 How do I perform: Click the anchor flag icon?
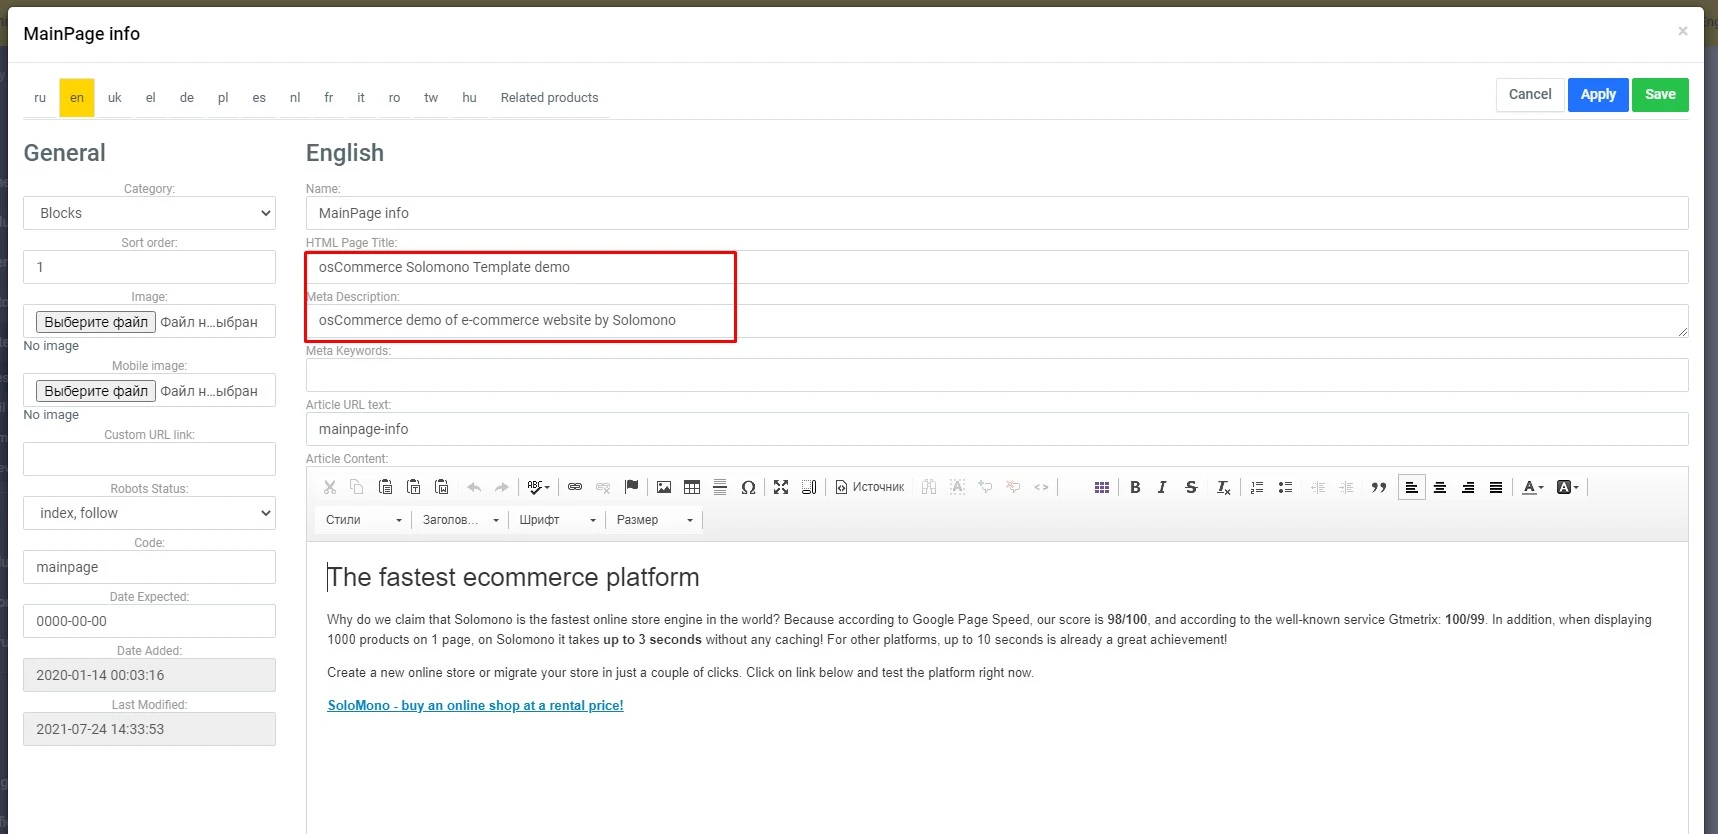[x=631, y=487]
